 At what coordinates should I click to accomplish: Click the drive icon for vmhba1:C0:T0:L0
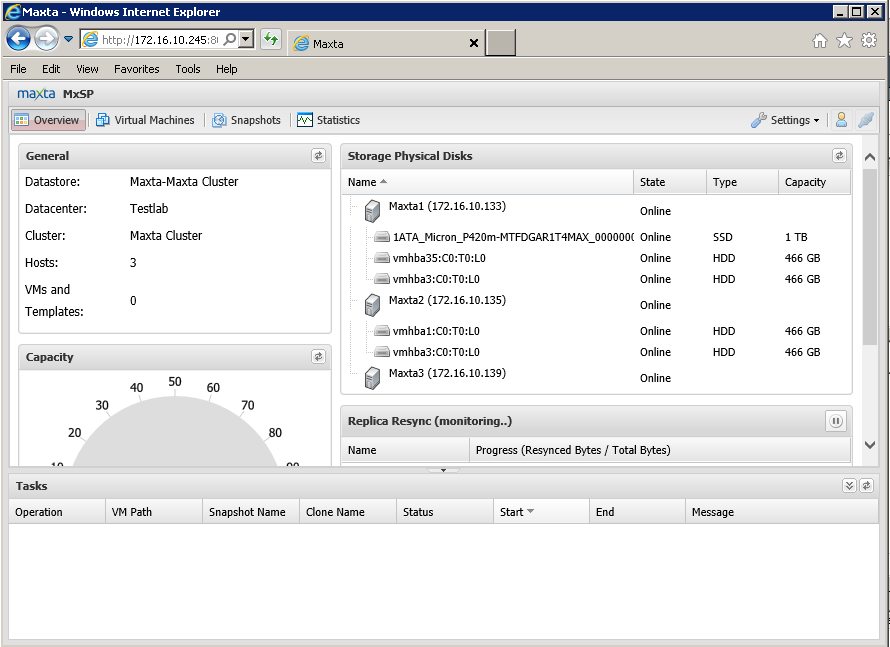click(383, 331)
